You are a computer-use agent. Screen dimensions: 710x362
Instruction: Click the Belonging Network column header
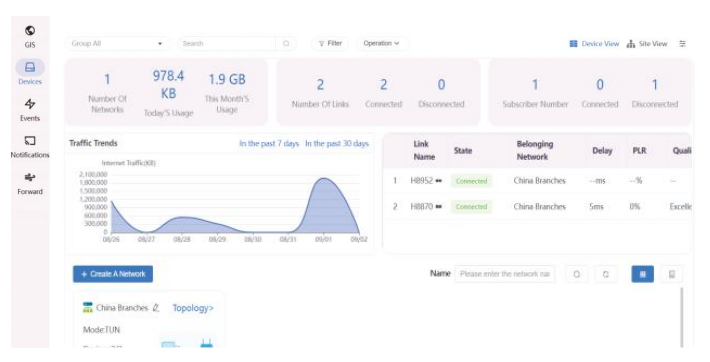click(x=535, y=150)
